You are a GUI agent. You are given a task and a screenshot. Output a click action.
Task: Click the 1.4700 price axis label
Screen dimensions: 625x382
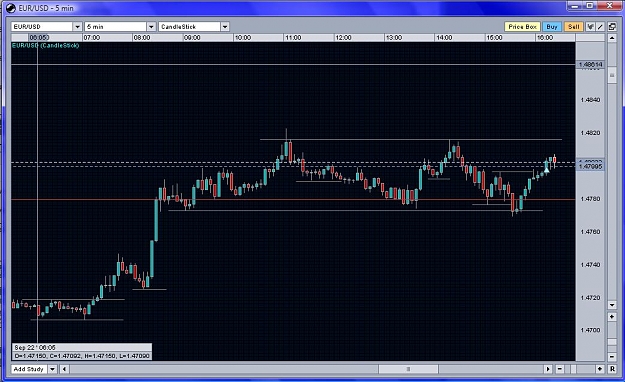coord(590,331)
